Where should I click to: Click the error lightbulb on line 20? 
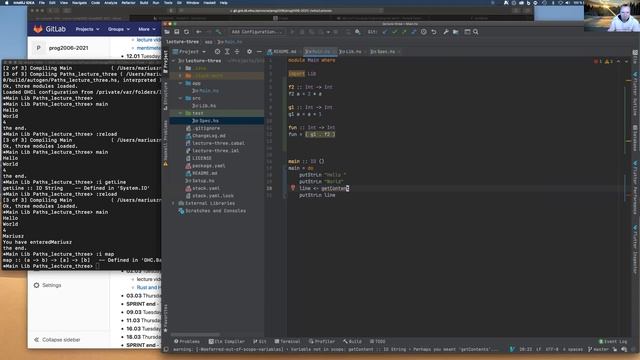tap(293, 188)
